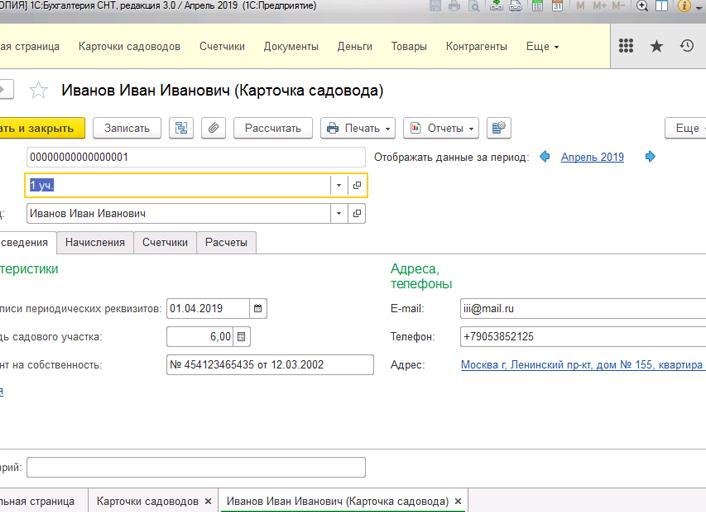Open calculator button next to 6,00 field
The height and width of the screenshot is (512, 706).
(241, 336)
